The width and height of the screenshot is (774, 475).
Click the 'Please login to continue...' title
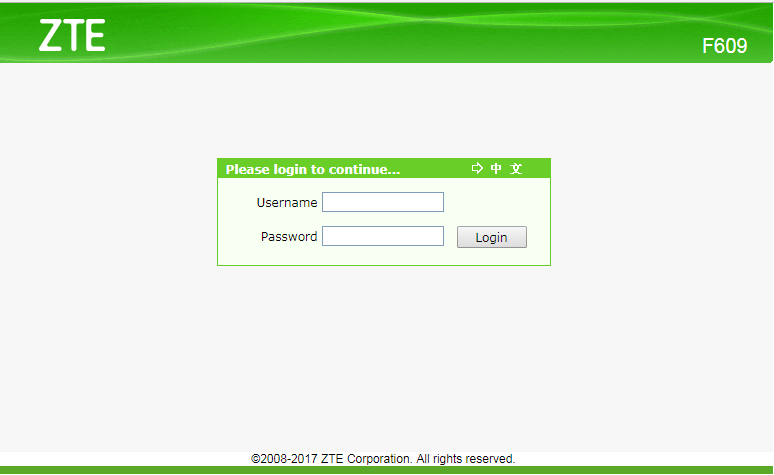tap(312, 169)
